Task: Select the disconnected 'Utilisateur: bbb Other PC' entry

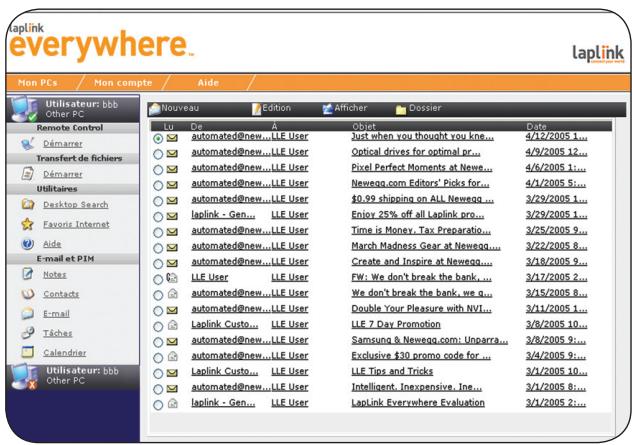Action: (73, 376)
